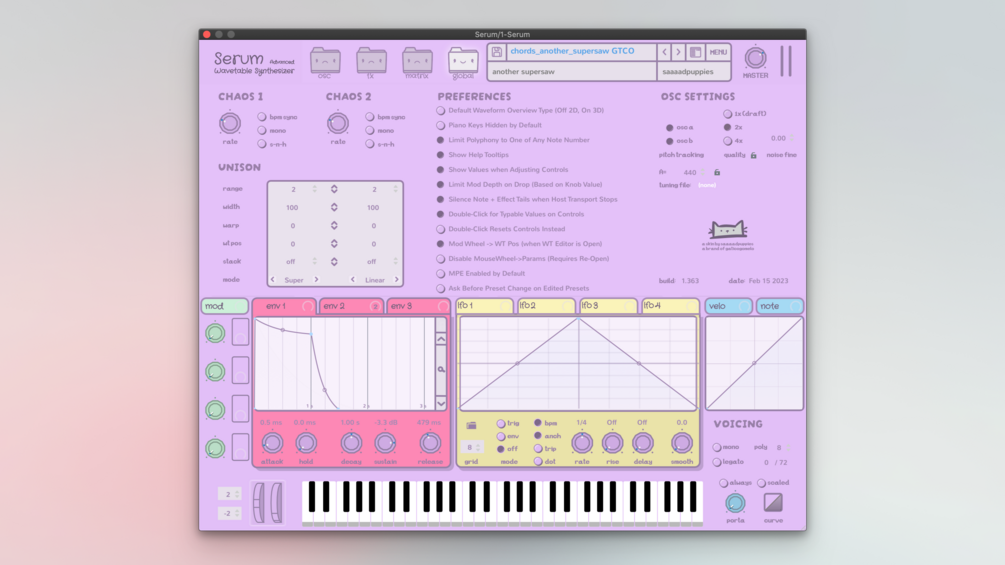Toggle Piano Keys Hidden by Default
The image size is (1005, 565).
[440, 126]
